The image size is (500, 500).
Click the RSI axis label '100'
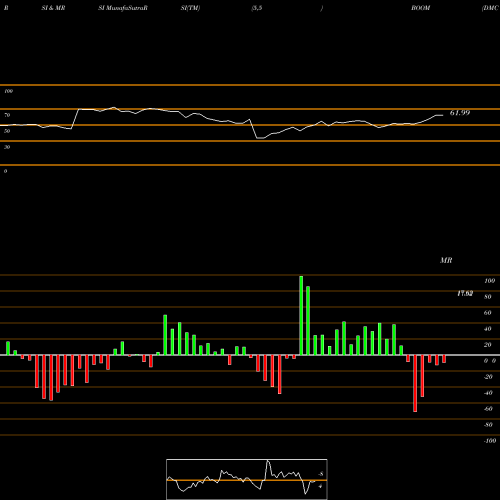tap(8, 91)
